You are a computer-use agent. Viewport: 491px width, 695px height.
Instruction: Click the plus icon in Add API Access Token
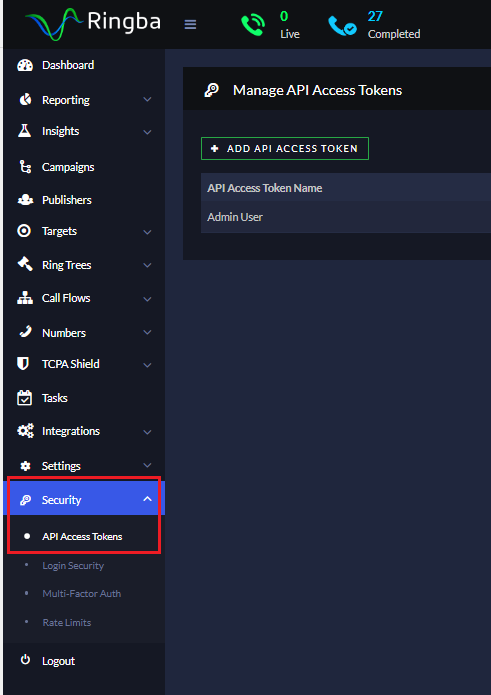[214, 148]
